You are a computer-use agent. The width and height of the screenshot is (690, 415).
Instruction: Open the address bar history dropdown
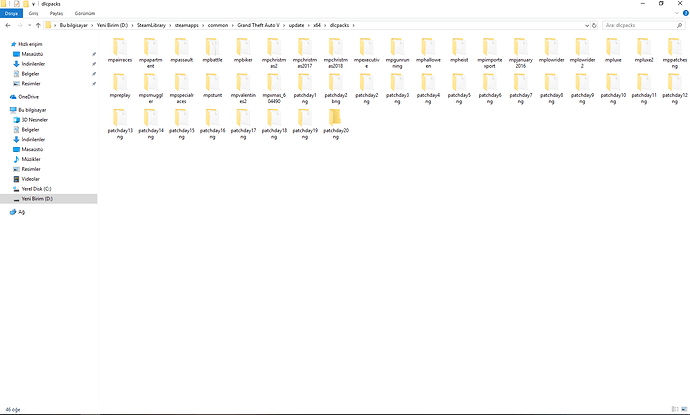pos(587,26)
